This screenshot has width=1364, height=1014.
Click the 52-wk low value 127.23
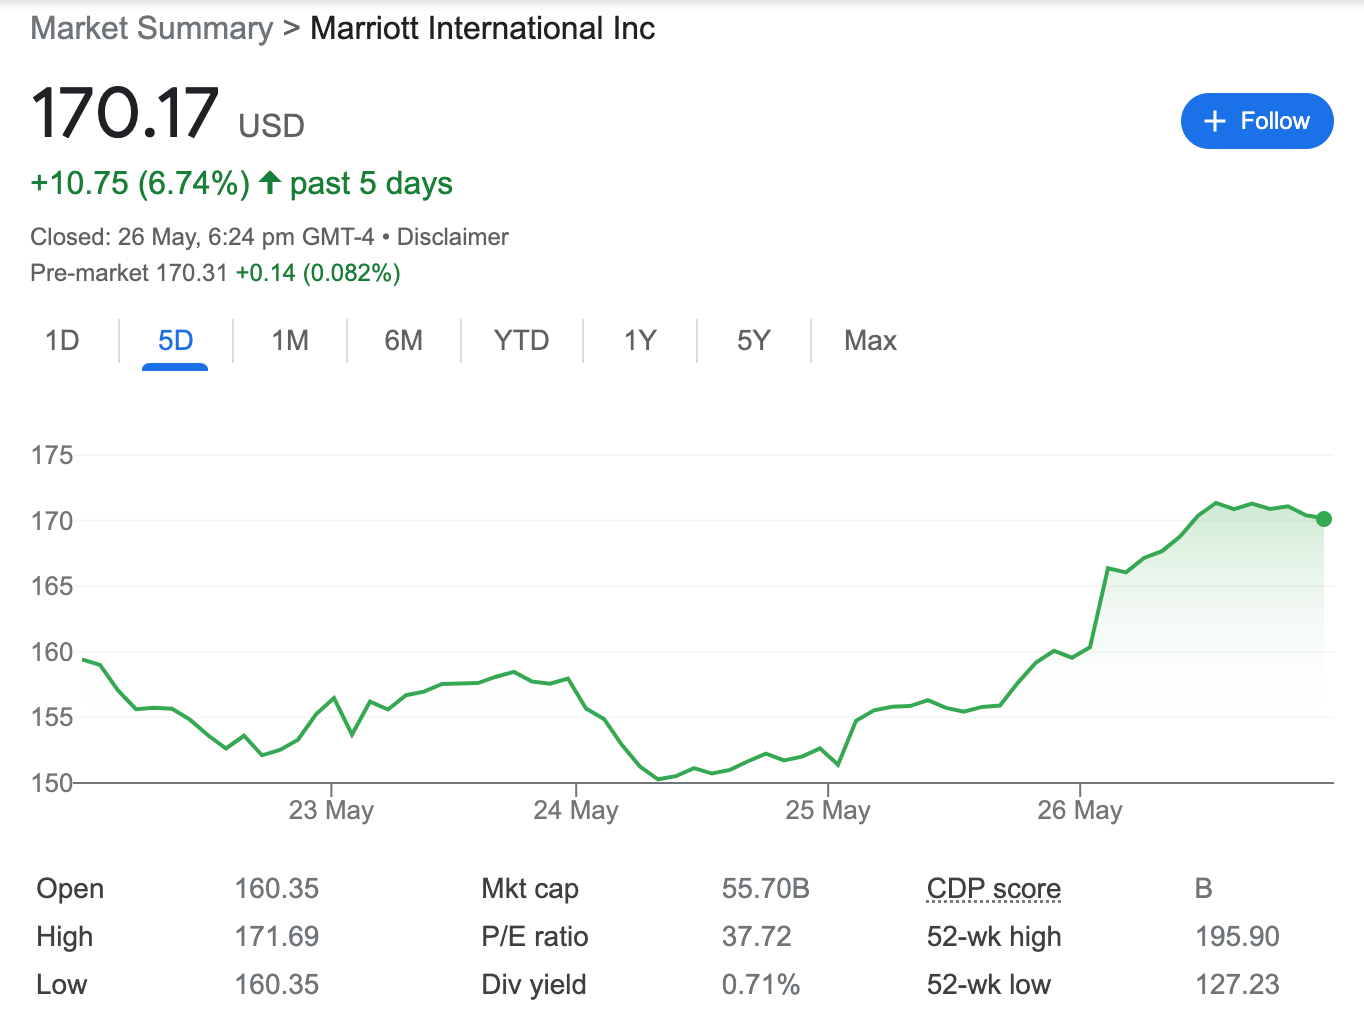coord(1238,984)
